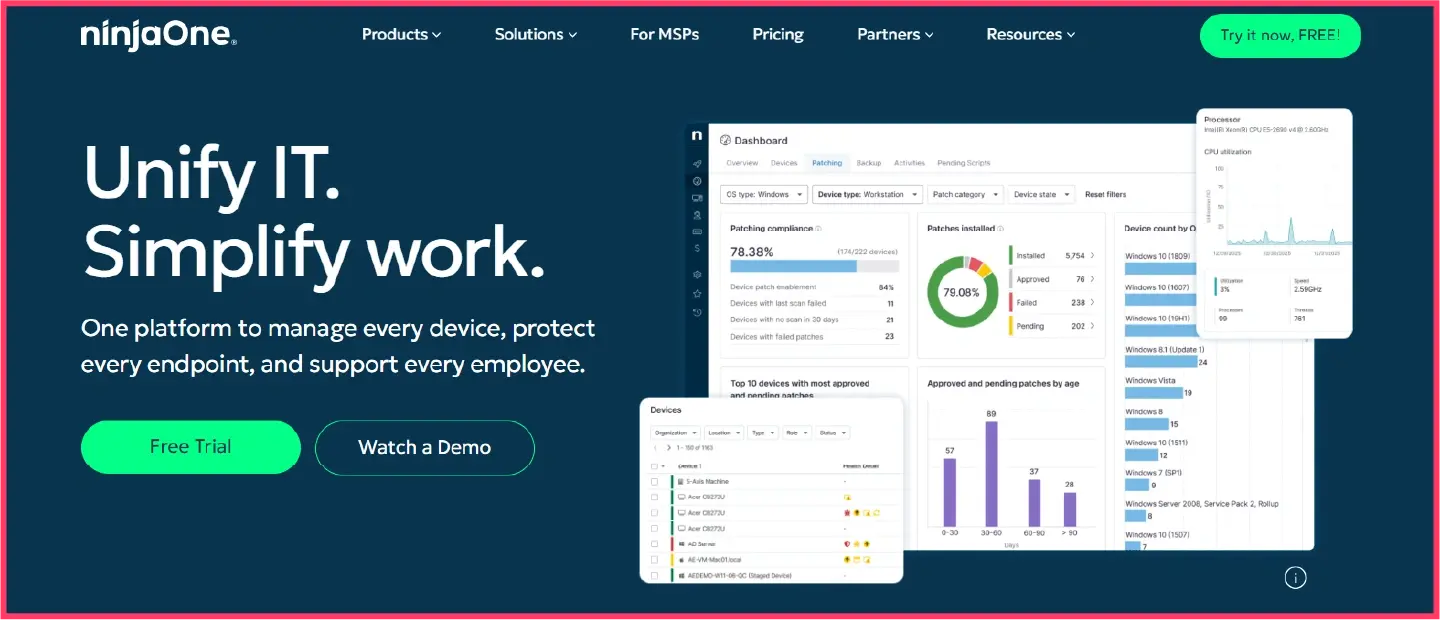Click the history clock icon in sidebar
Image resolution: width=1440 pixels, height=620 pixels.
coord(697,313)
